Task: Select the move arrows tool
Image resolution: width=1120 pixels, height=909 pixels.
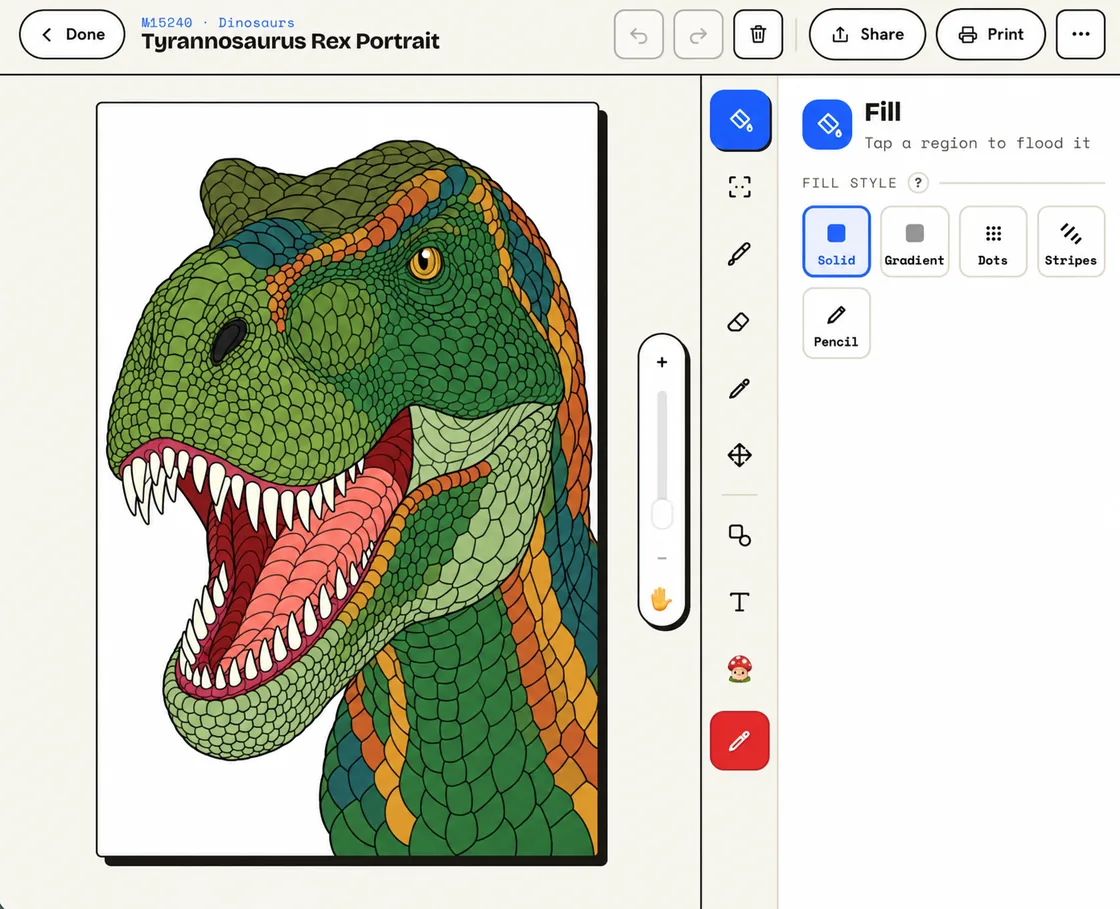Action: tap(739, 455)
